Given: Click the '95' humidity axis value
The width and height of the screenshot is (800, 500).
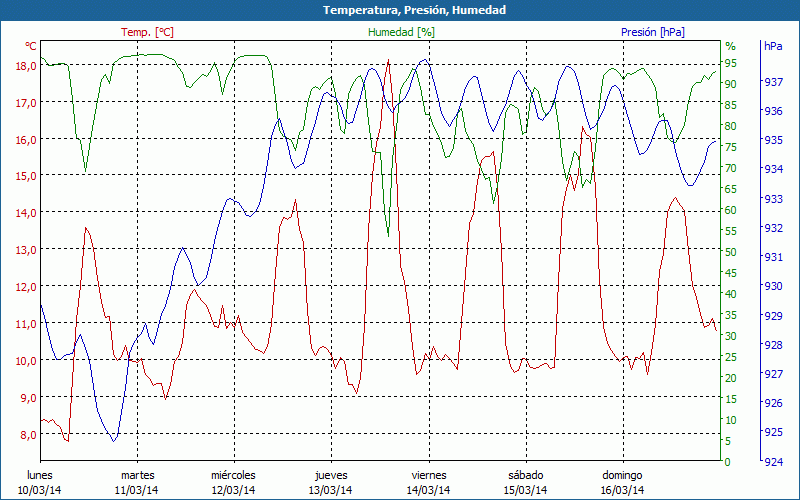Looking at the screenshot, I should (x=730, y=62).
